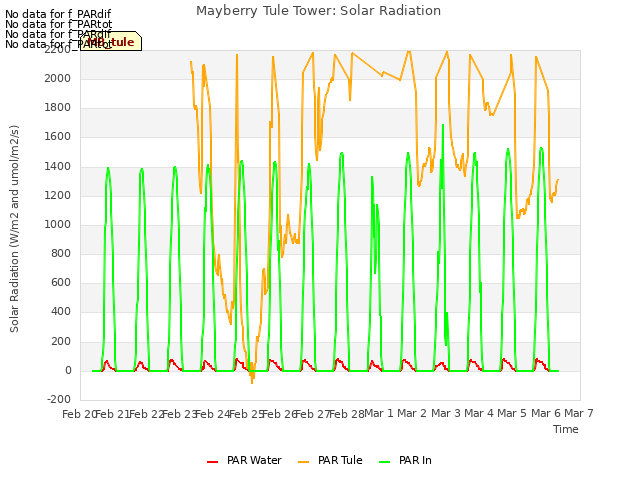Click the 1400 y-axis tick label
This screenshot has height=480, width=640.
point(58,166)
